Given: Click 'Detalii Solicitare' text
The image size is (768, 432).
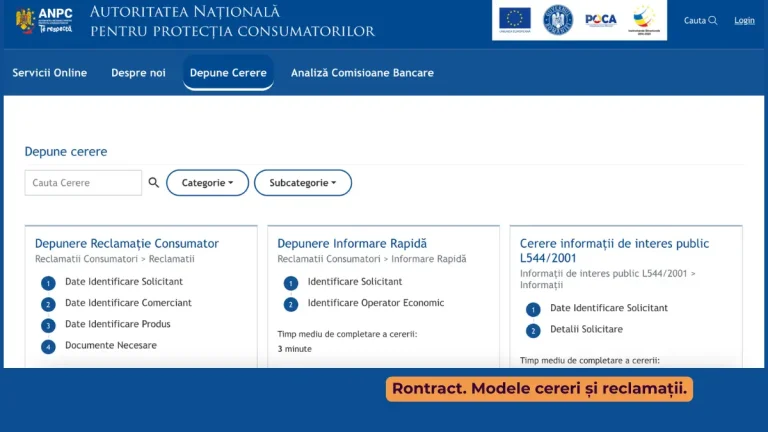Looking at the screenshot, I should (586, 329).
